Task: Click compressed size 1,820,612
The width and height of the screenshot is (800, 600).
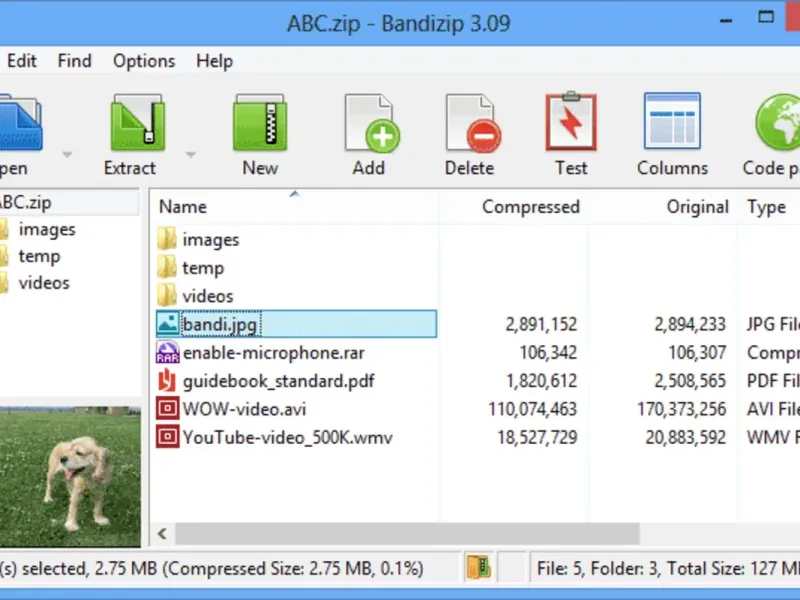Action: (x=542, y=382)
